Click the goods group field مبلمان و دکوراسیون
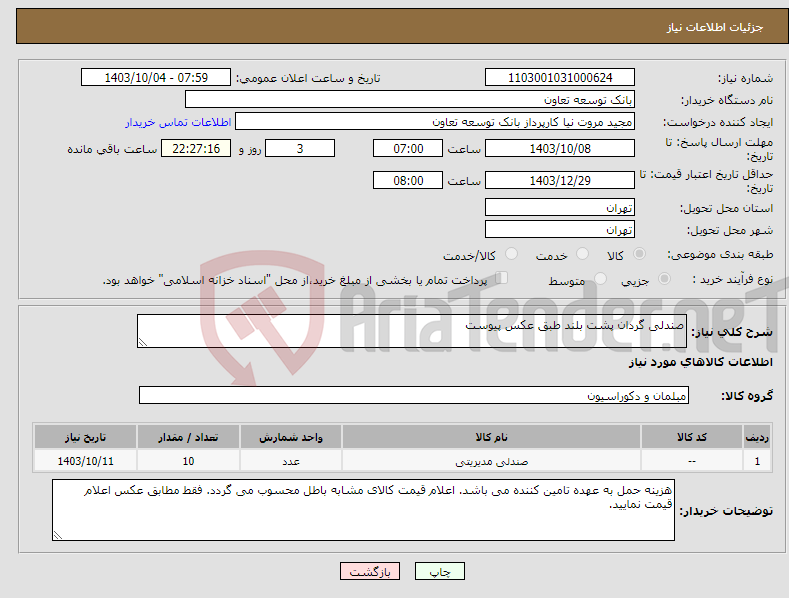Screen dimensions: 789x598 point(414,396)
